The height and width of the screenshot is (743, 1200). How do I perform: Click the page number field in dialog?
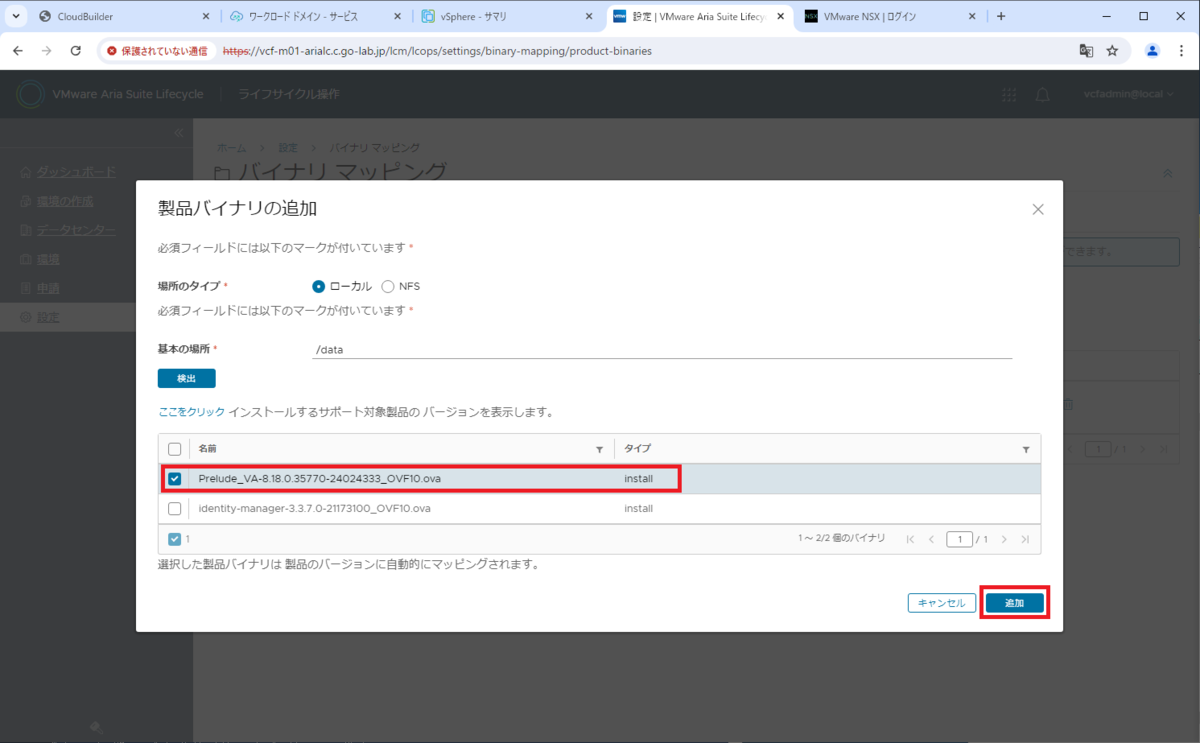coord(958,539)
